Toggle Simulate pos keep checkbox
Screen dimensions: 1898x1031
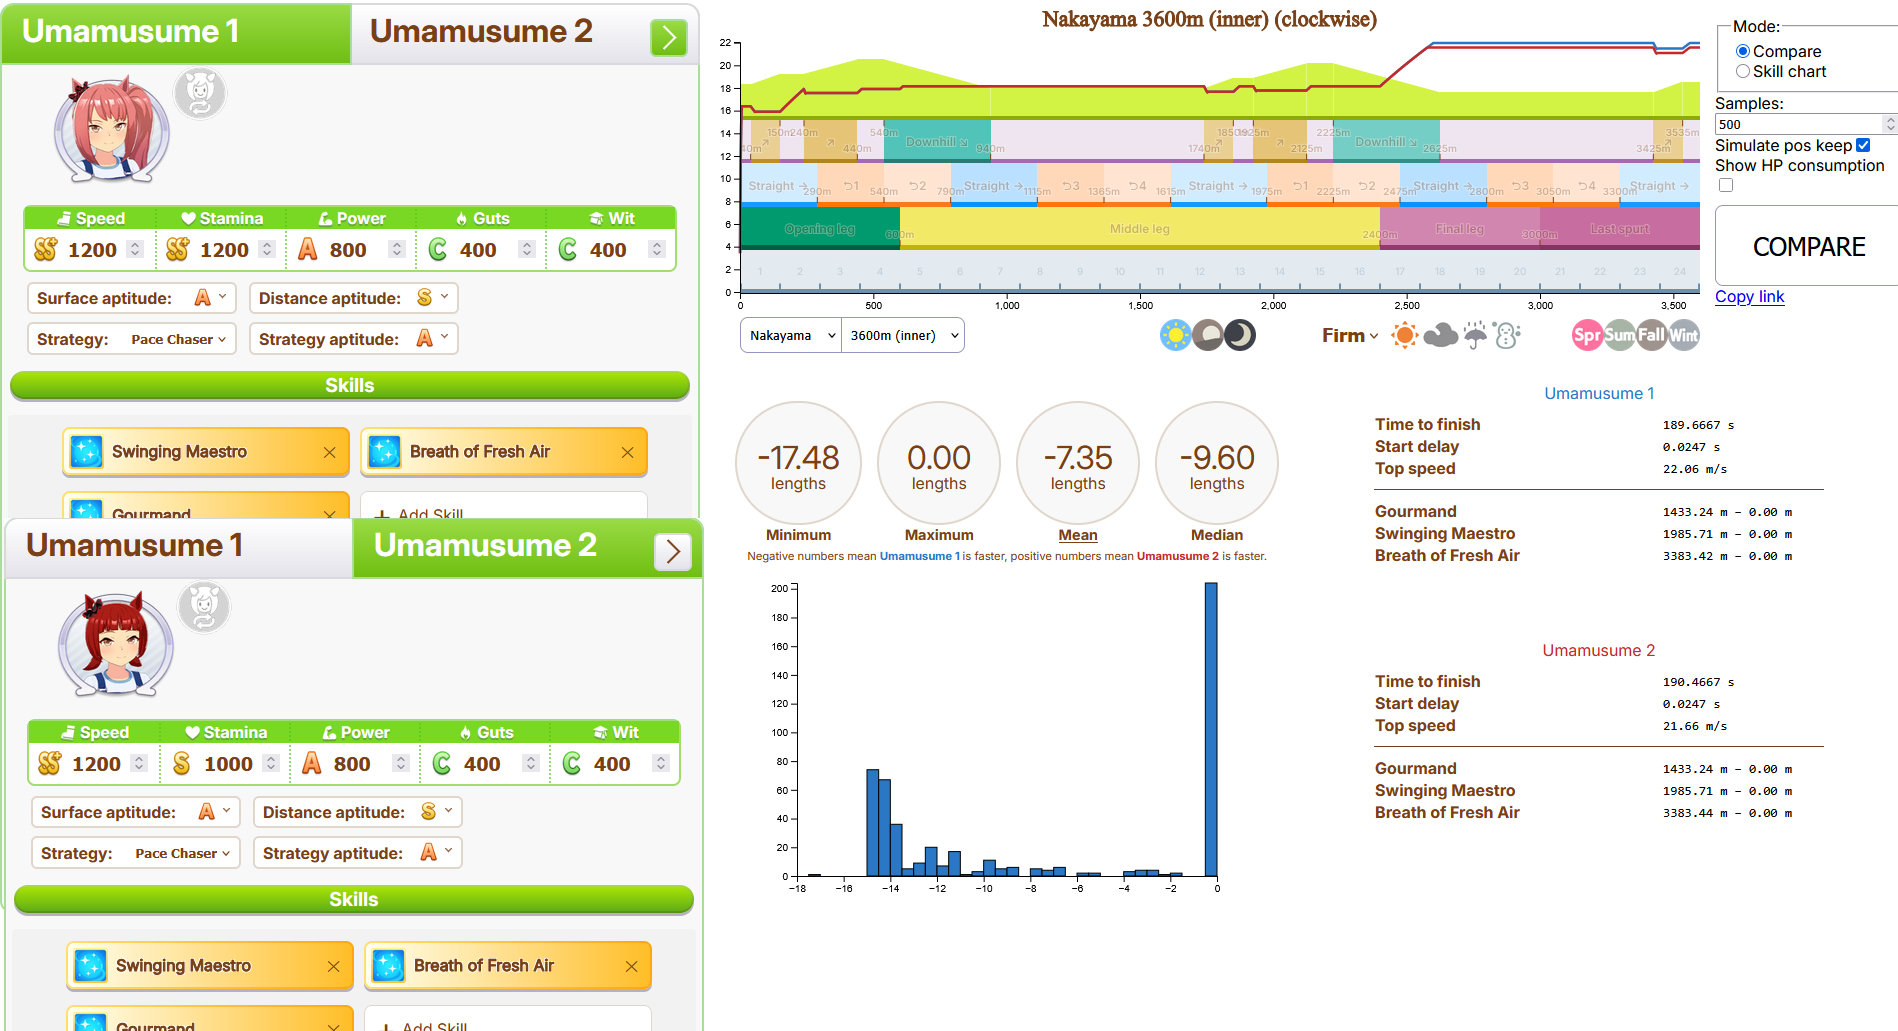(x=1863, y=145)
